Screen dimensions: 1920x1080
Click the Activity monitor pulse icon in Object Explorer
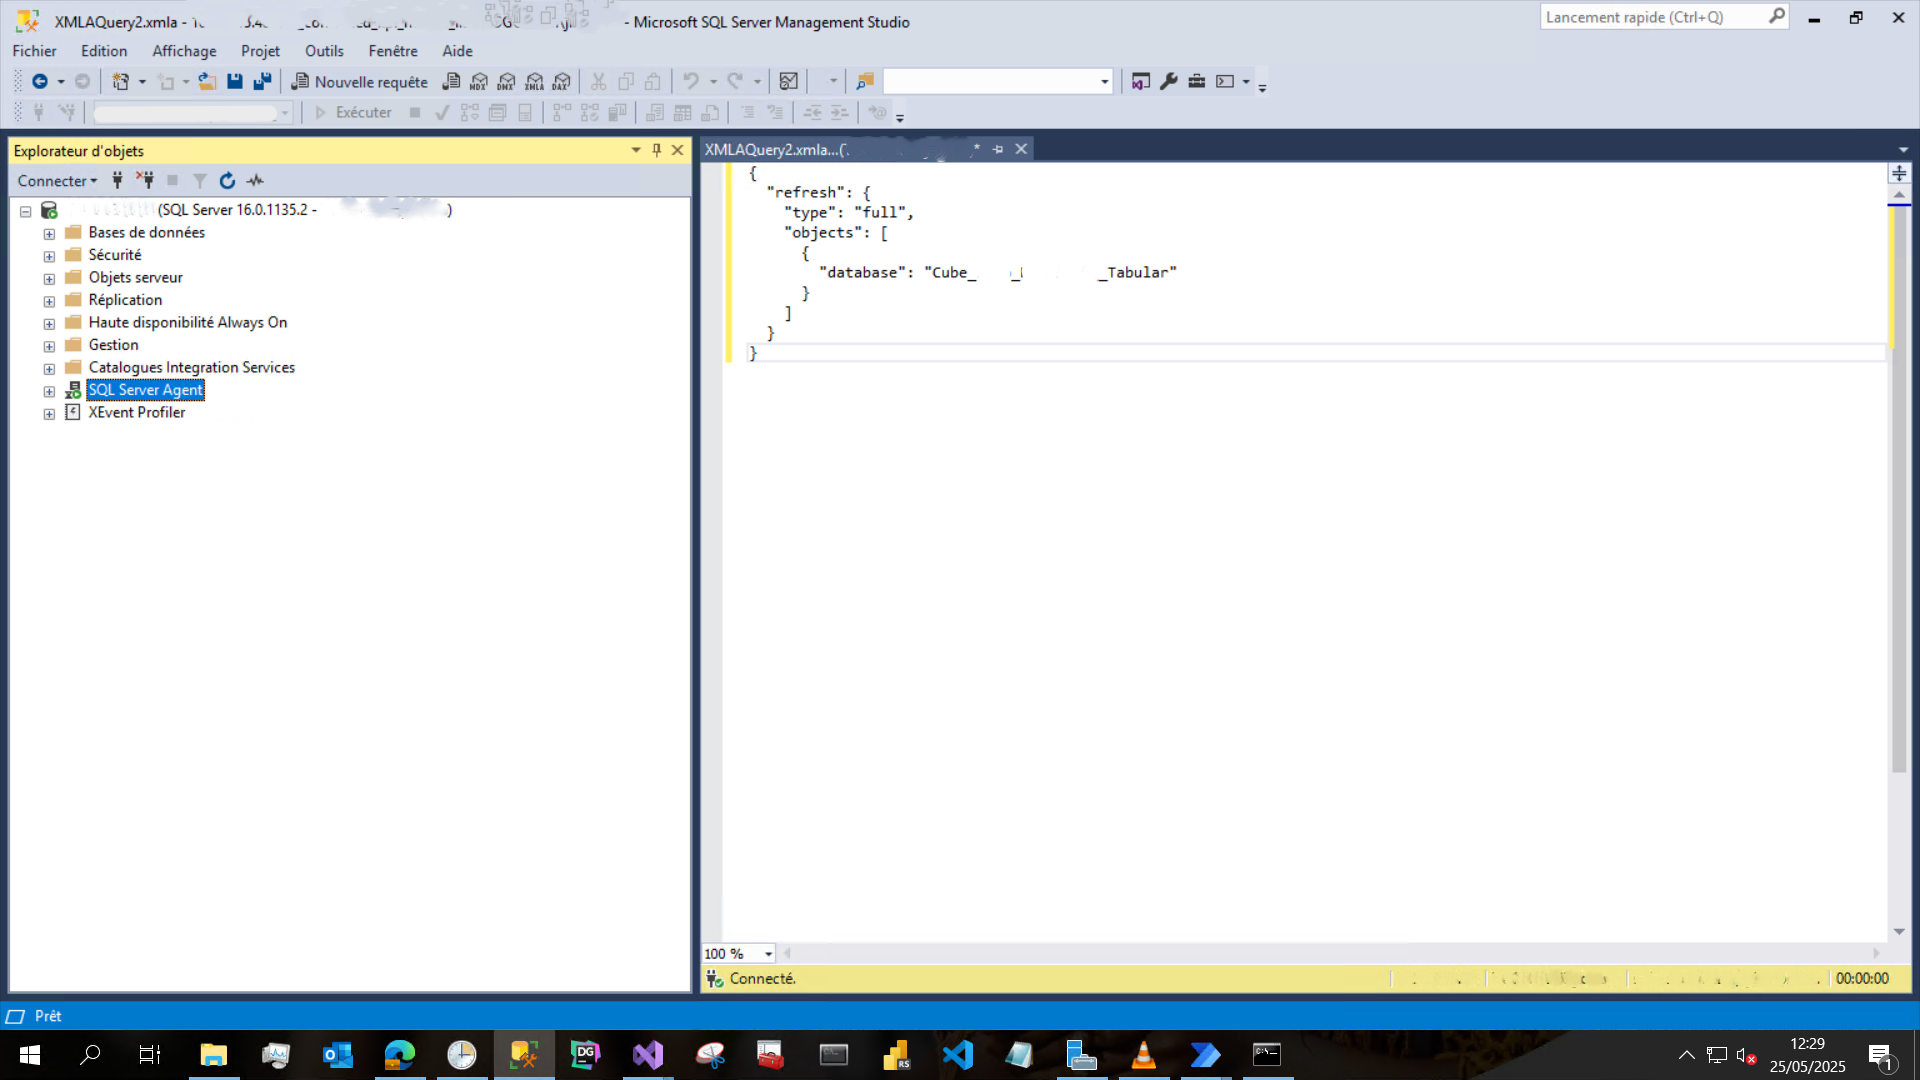(x=256, y=181)
